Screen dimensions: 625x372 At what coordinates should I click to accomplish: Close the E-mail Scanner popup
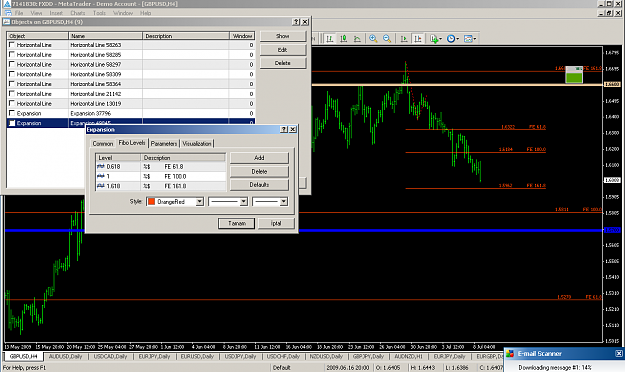619,353
